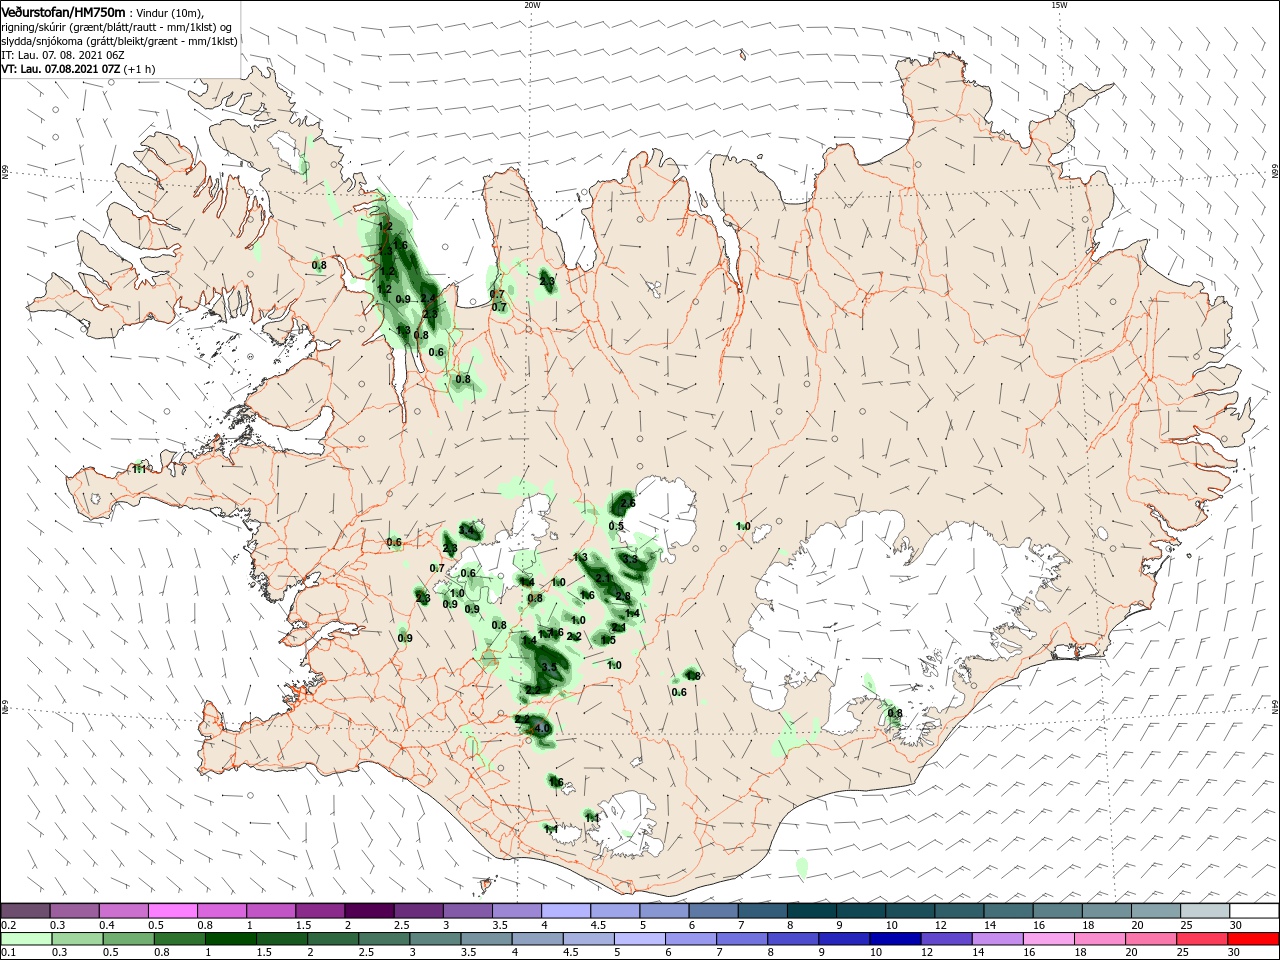
Task: Click the upper legend swatch labeled 4
Action: click(x=566, y=911)
